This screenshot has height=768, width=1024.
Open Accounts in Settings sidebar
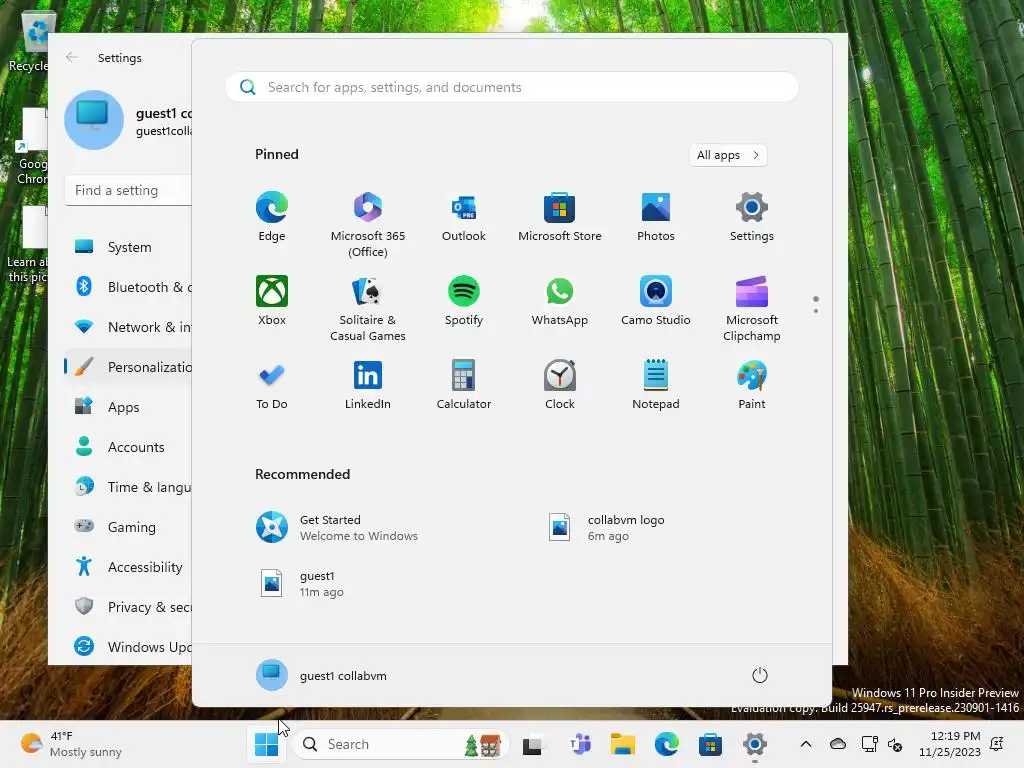[128, 447]
